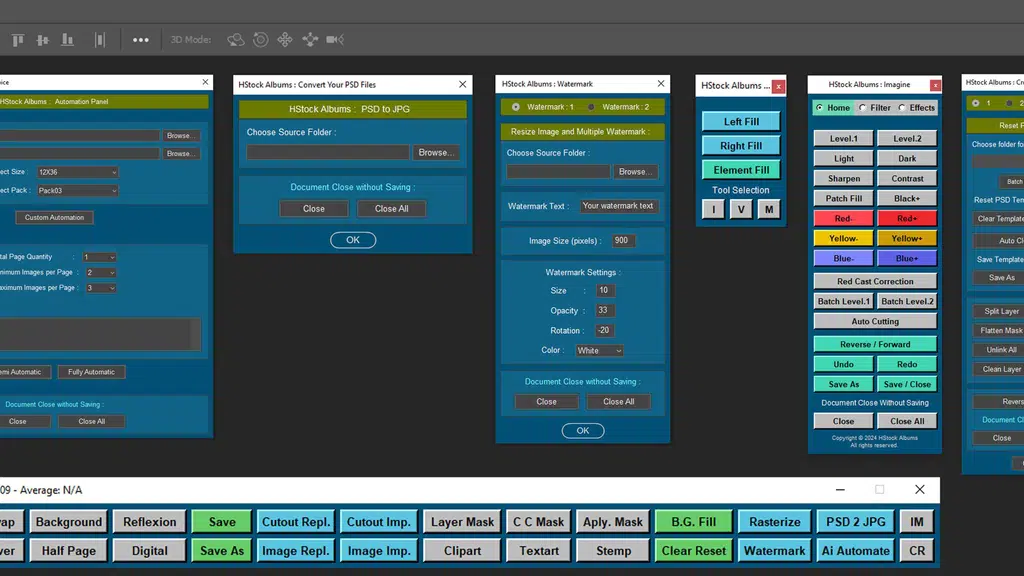Open the Maximum Images per Page dropdown

click(101, 288)
